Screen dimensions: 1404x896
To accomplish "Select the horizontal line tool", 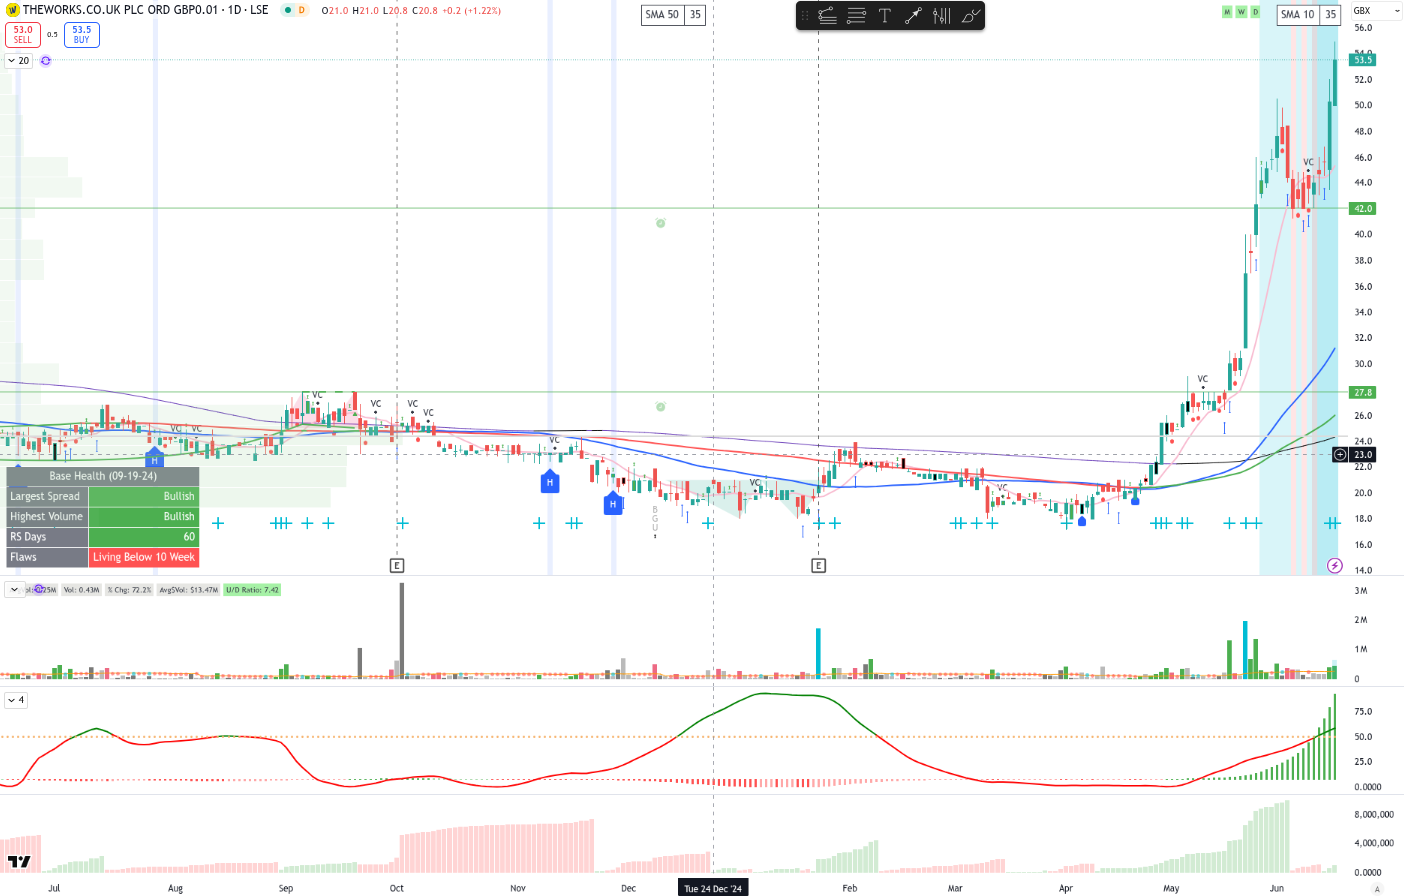I will pos(856,16).
